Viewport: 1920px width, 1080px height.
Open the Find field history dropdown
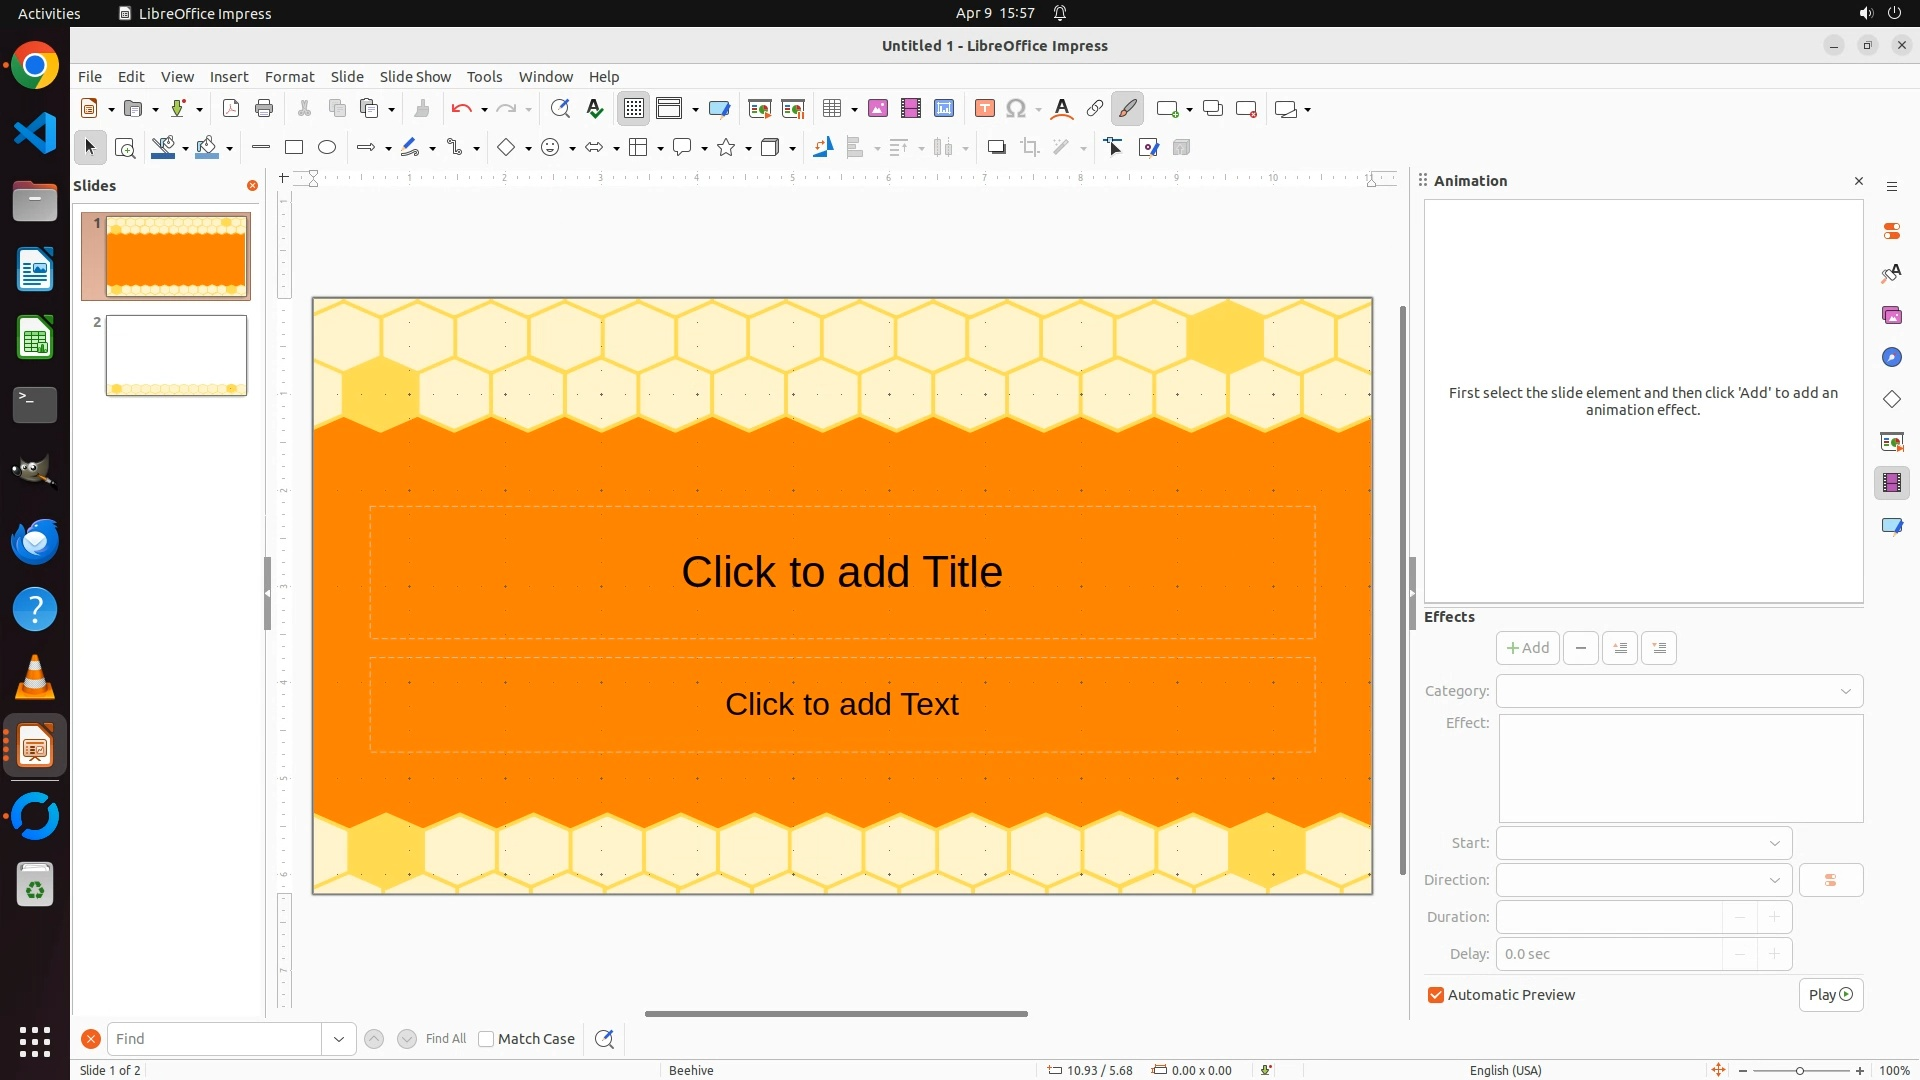(339, 1039)
